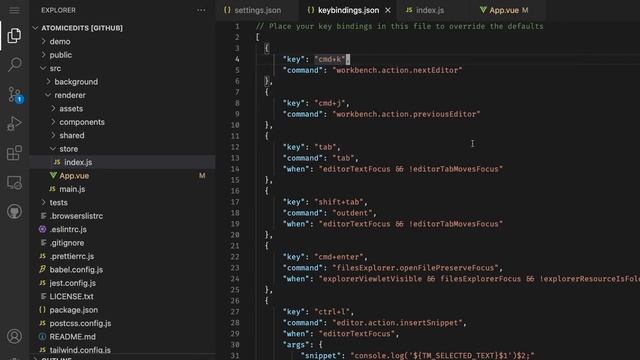Open index.js in the store folder
This screenshot has height=360, width=640.
tap(122, 162)
